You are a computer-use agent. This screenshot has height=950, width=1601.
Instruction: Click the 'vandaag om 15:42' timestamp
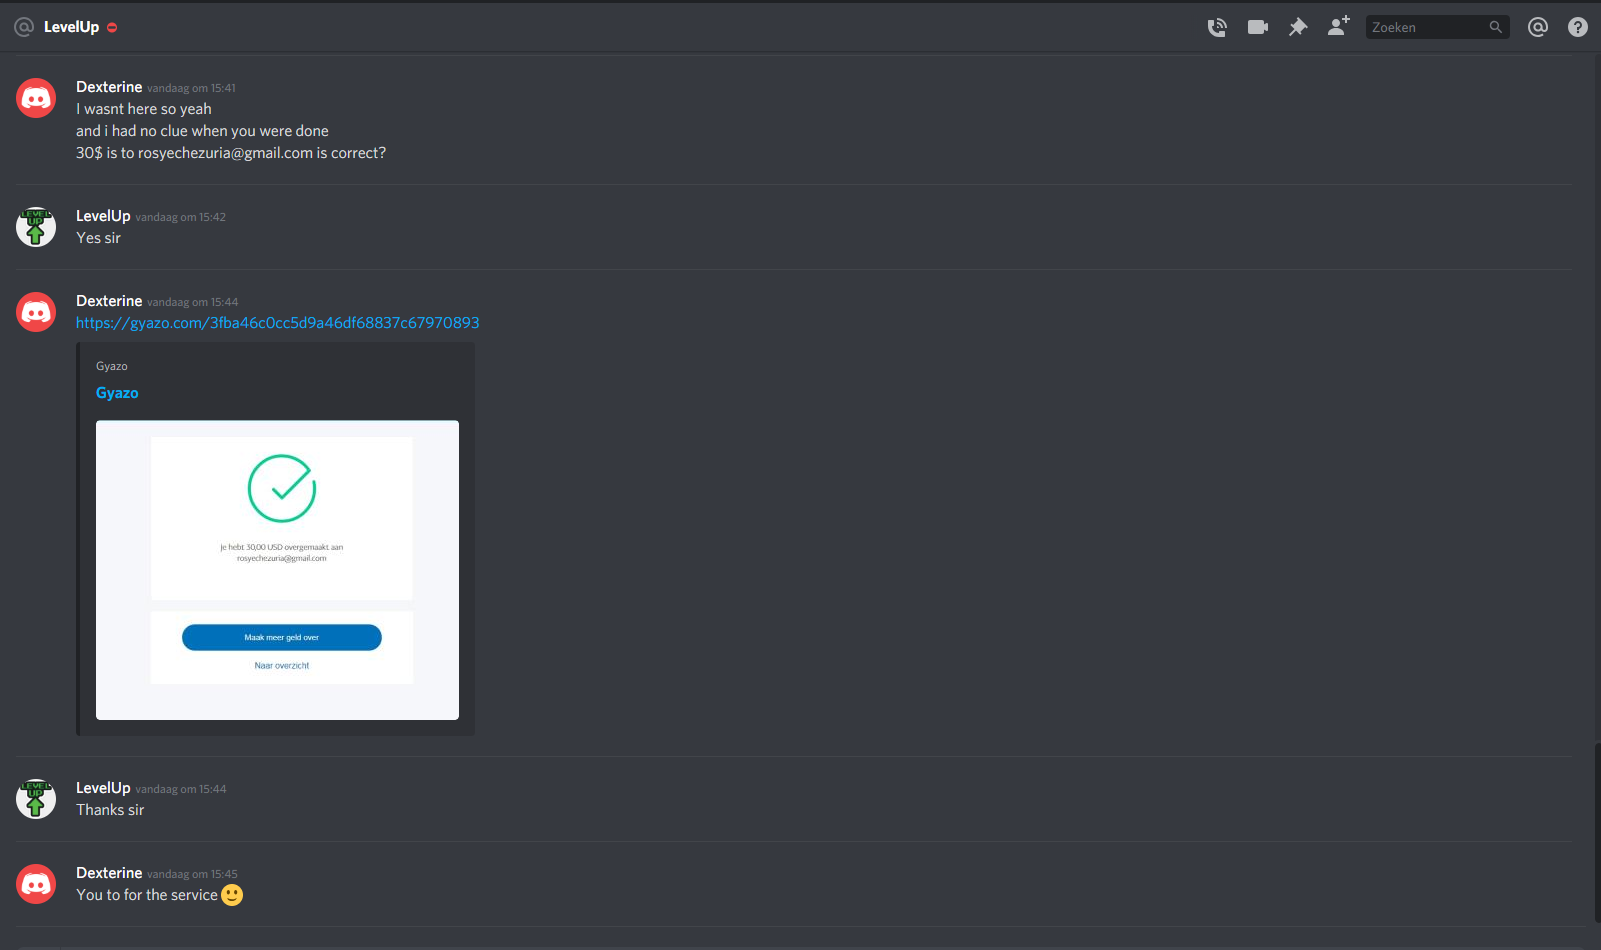pos(180,217)
